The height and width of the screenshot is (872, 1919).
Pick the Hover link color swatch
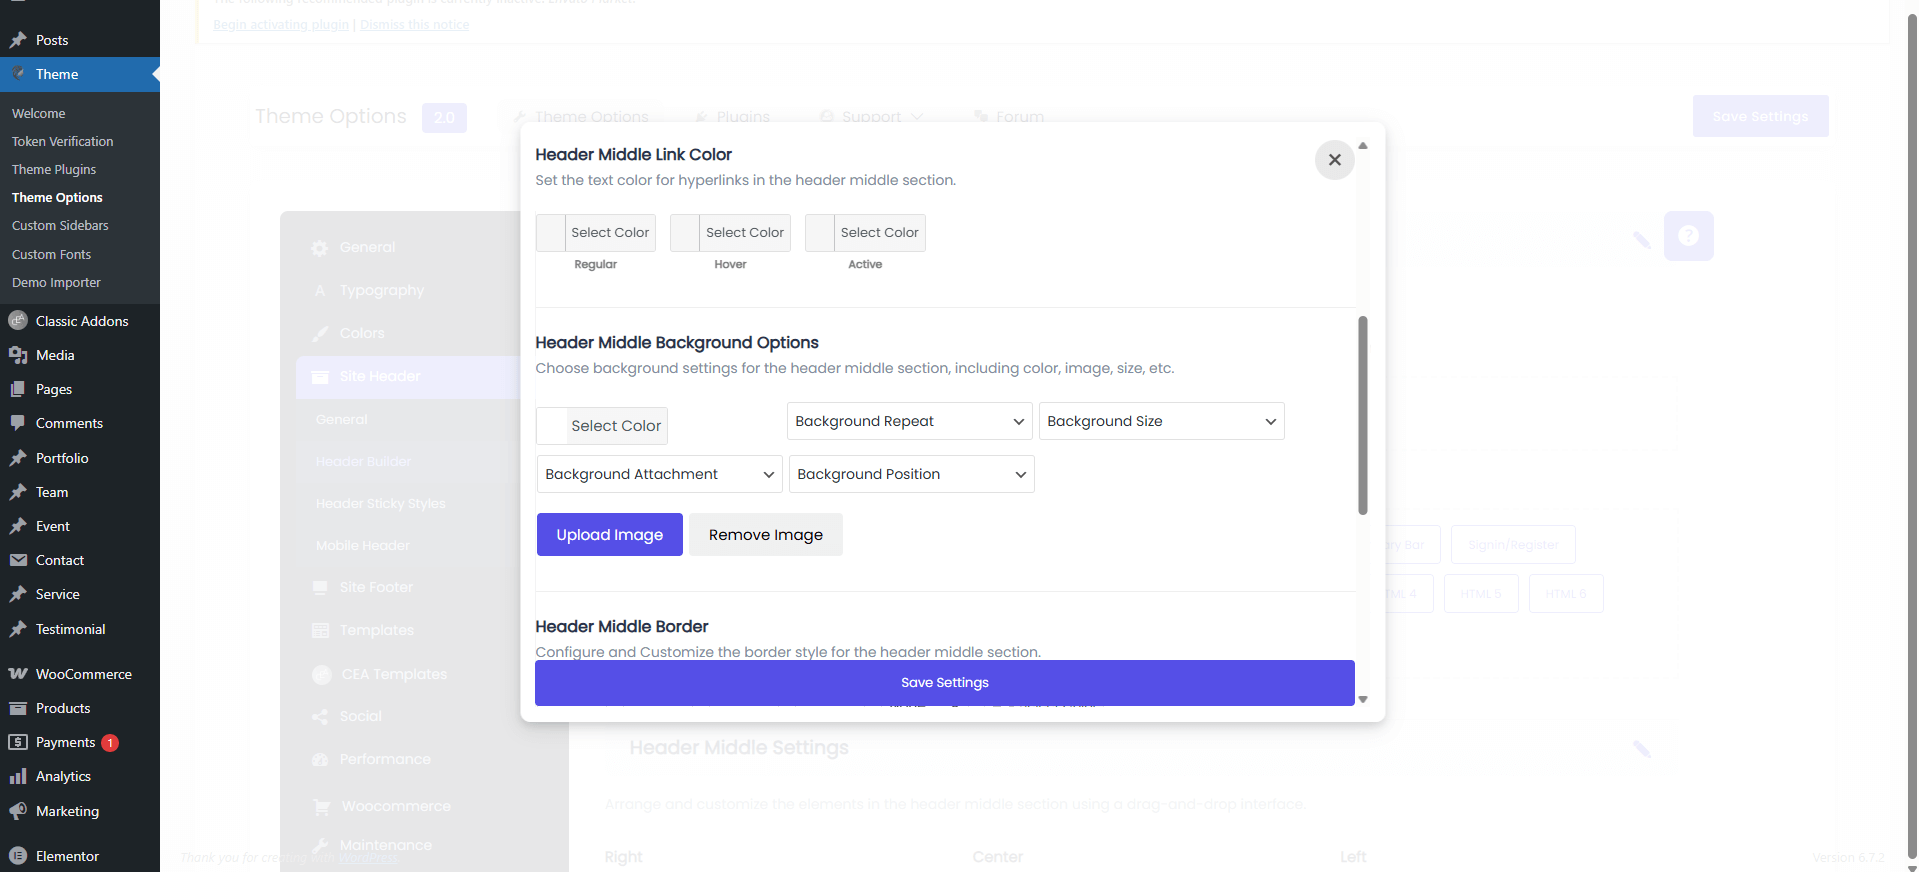[x=686, y=233]
